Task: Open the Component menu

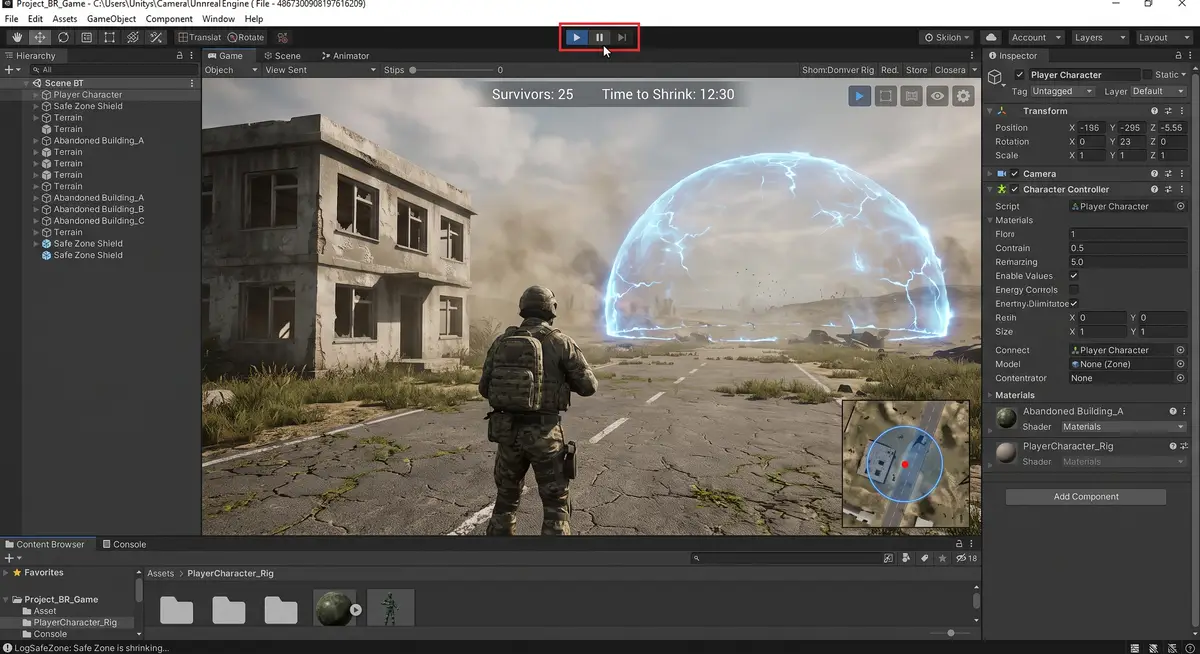Action: [x=169, y=19]
